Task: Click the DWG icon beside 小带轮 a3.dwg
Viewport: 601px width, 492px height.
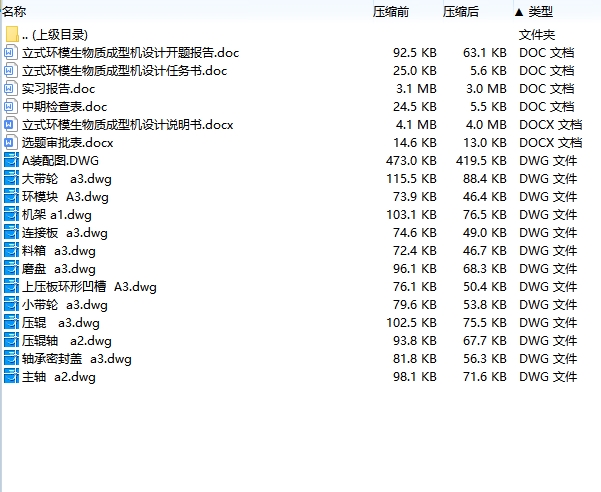Action: click(11, 305)
